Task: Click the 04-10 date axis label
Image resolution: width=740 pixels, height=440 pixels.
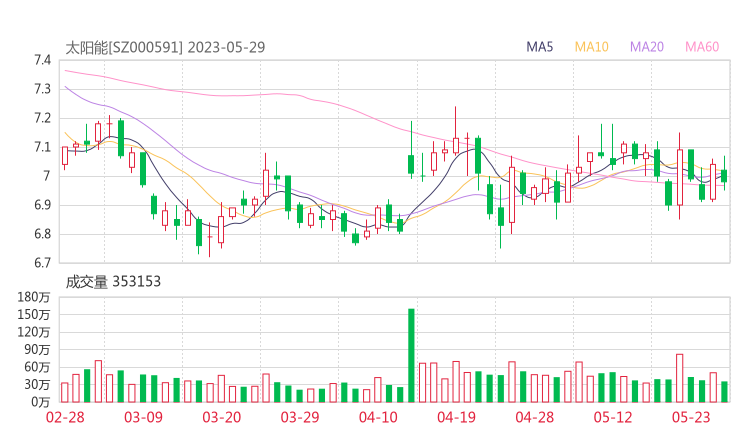Action: coord(378,417)
